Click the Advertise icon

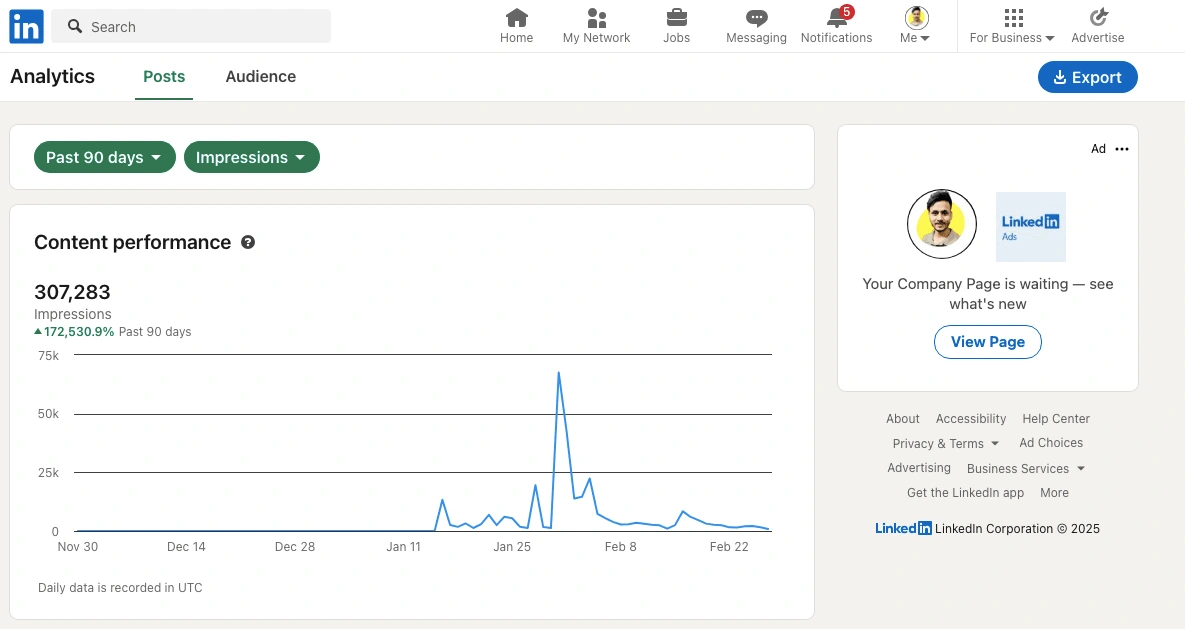tap(1098, 18)
